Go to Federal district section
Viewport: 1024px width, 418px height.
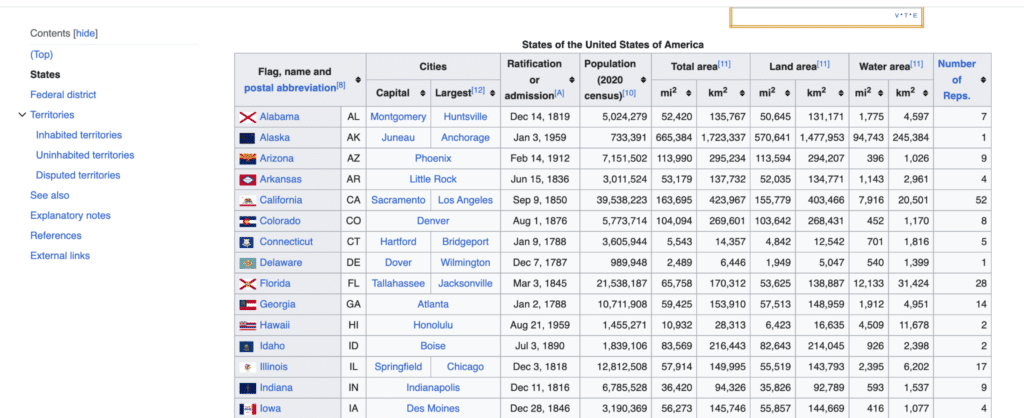(x=63, y=95)
